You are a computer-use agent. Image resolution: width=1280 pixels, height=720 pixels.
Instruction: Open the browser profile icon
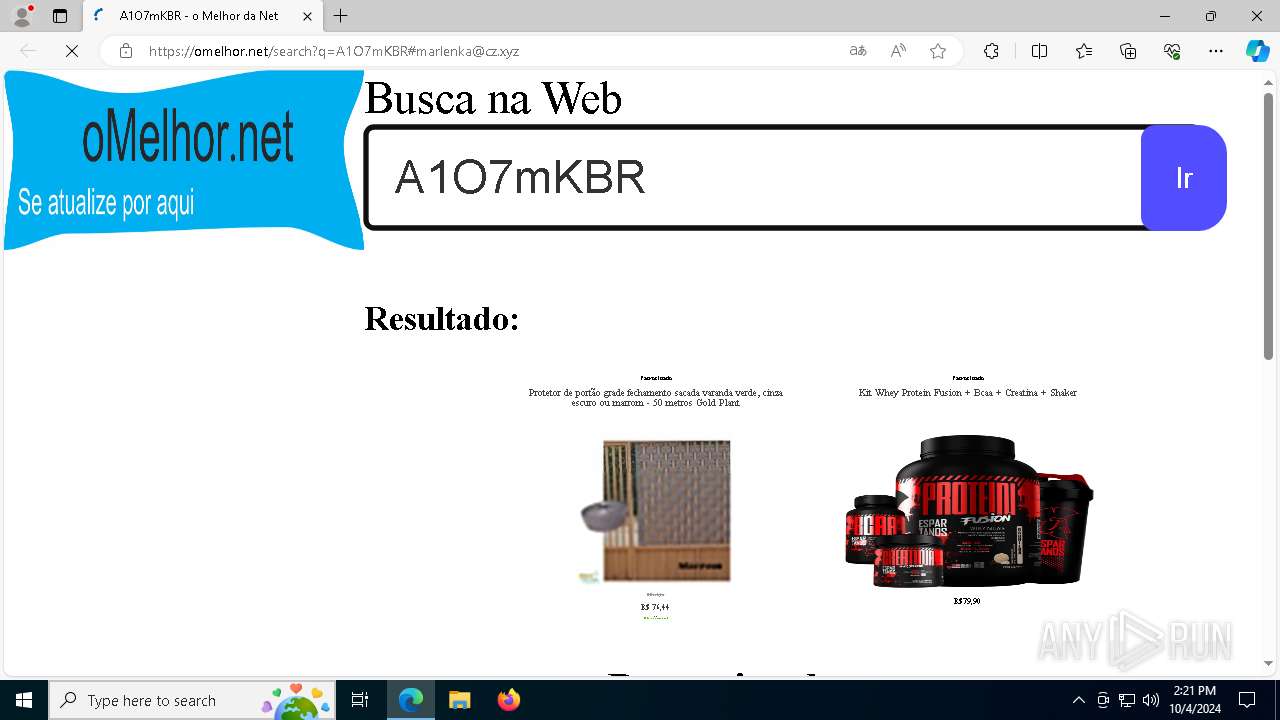(x=22, y=16)
